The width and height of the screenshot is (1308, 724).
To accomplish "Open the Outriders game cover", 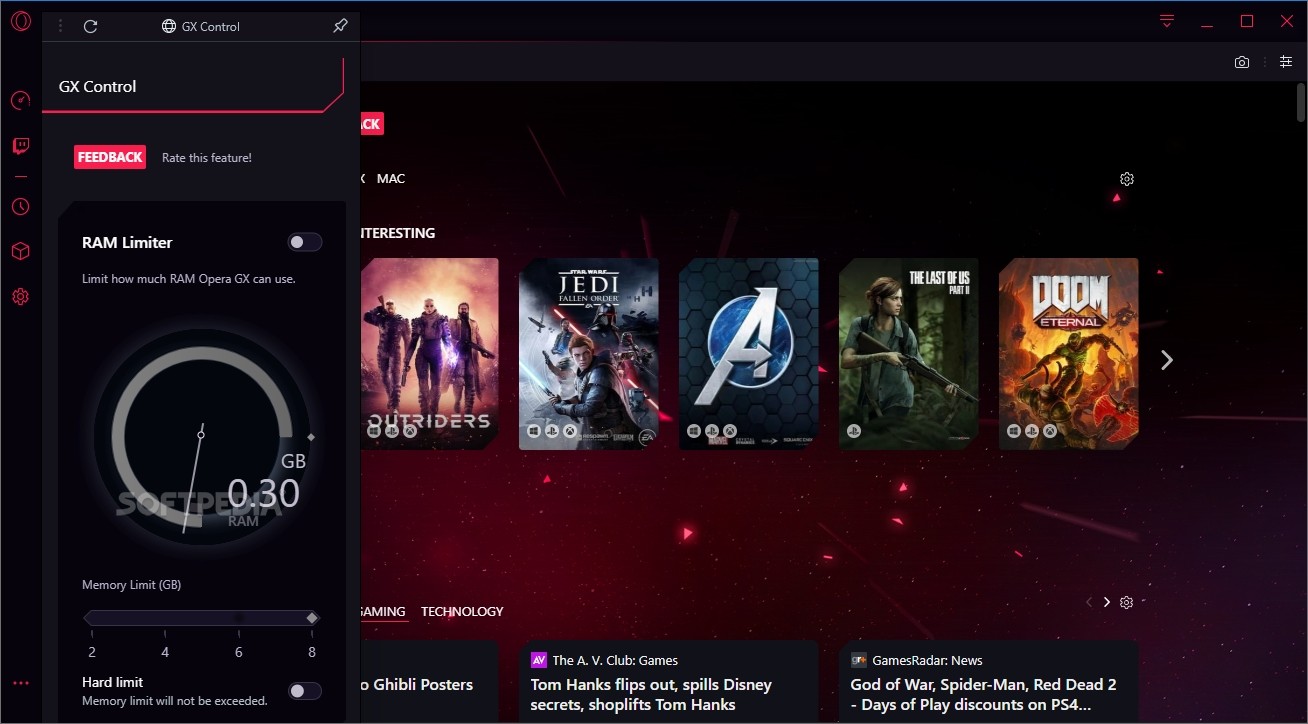I will tap(429, 354).
